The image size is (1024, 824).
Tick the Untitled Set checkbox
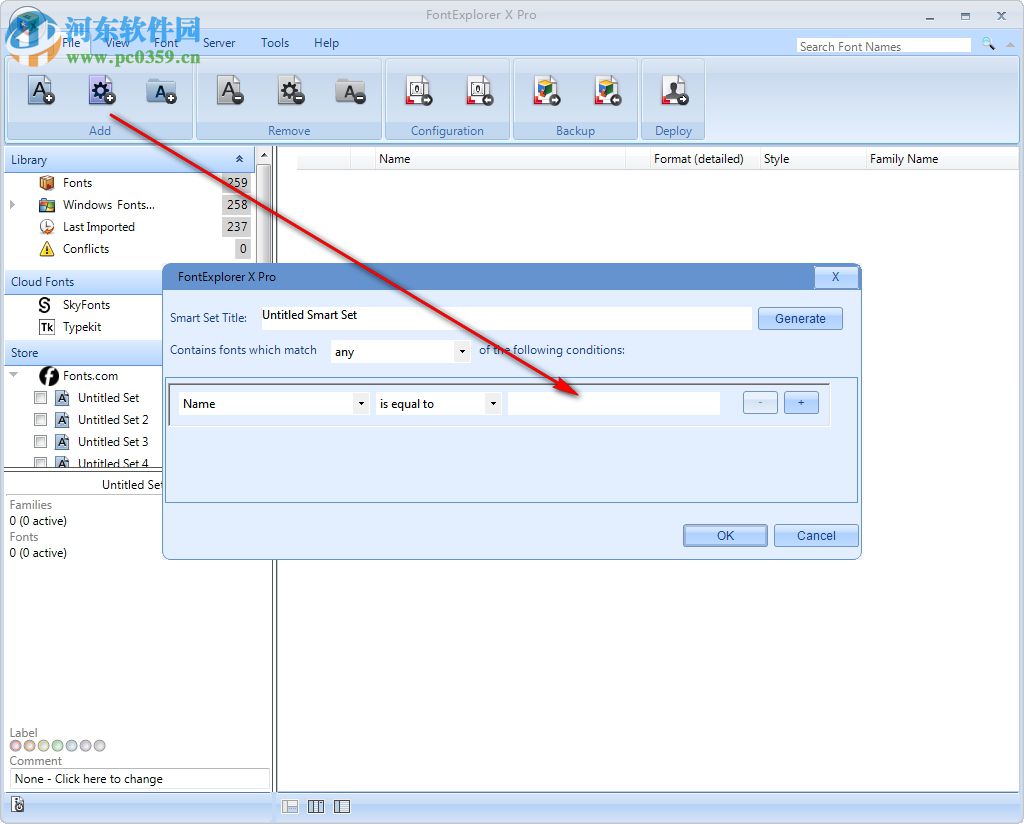point(40,398)
